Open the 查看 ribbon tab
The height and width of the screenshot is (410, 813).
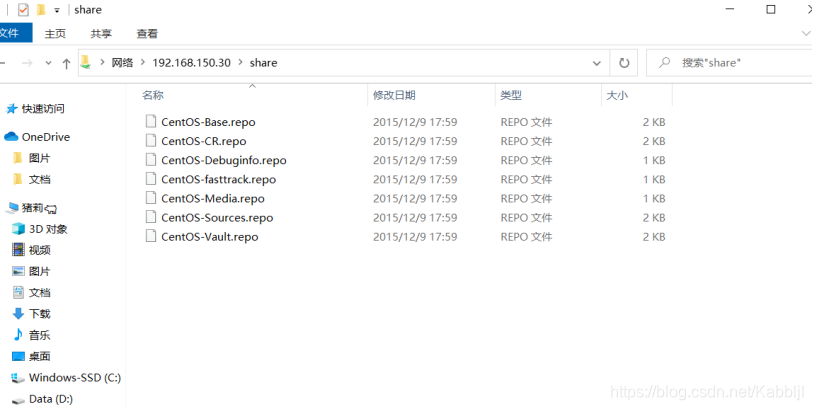[147, 34]
